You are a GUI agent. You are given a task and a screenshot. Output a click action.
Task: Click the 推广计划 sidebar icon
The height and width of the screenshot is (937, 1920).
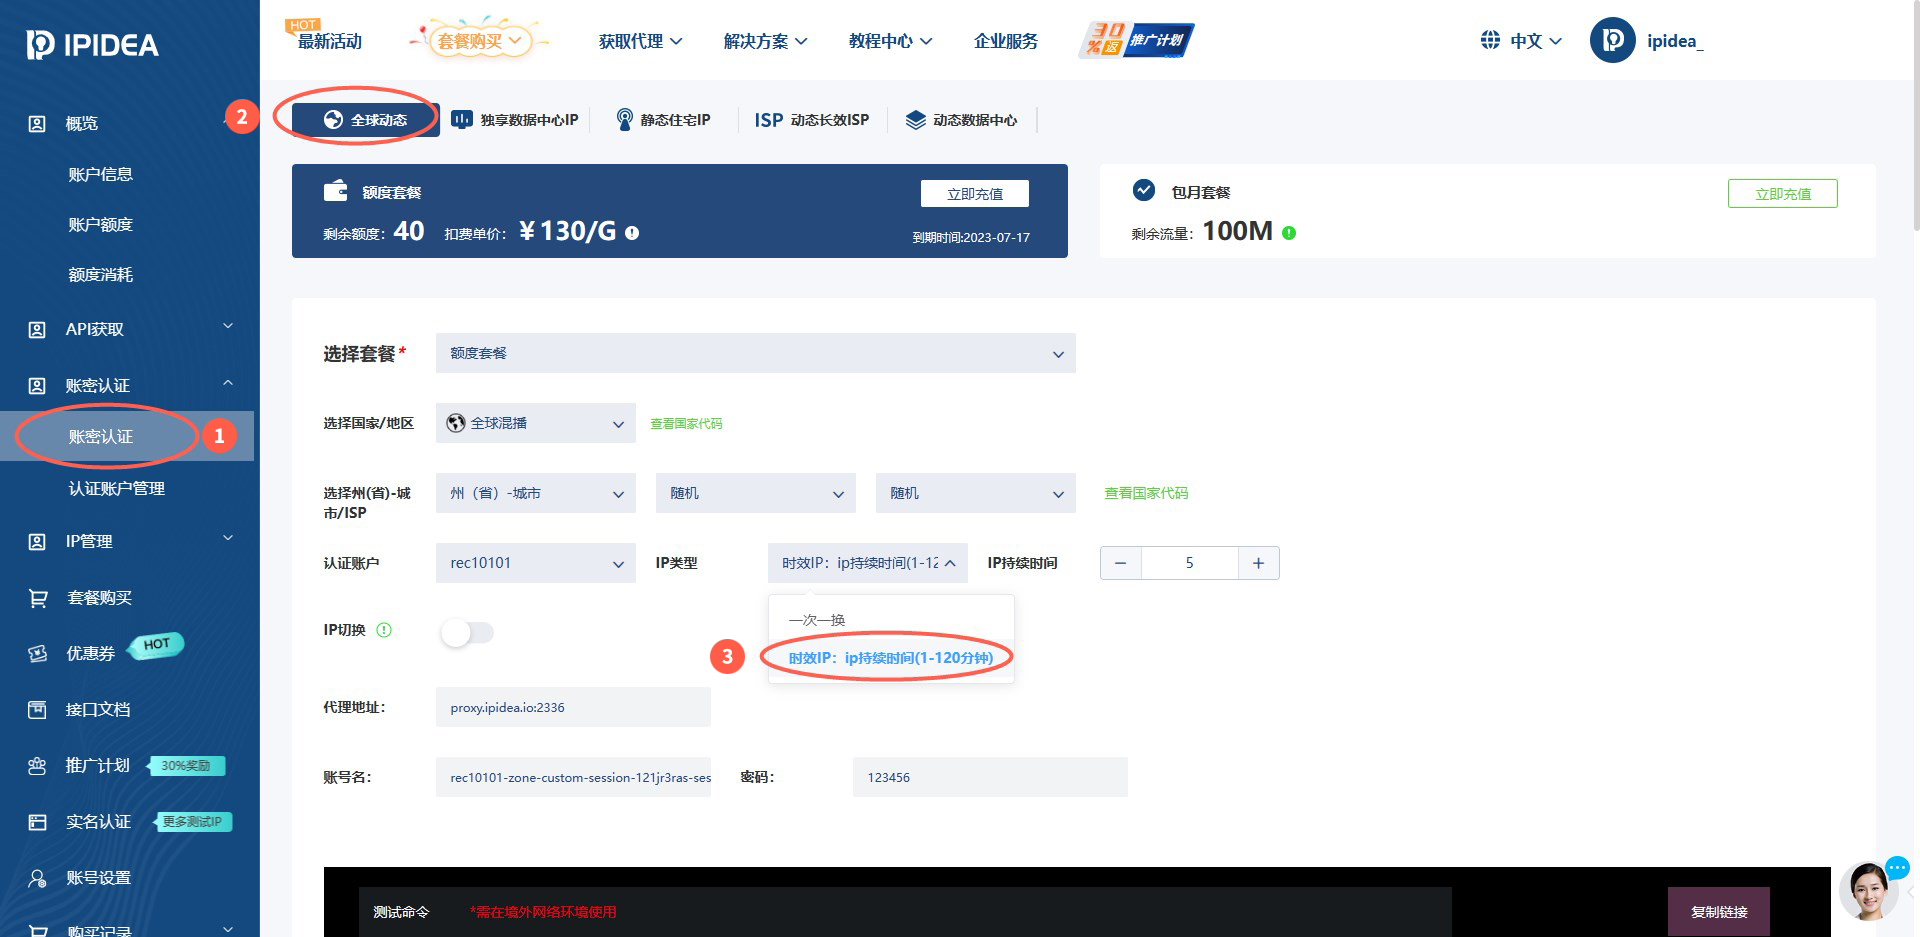tap(37, 766)
